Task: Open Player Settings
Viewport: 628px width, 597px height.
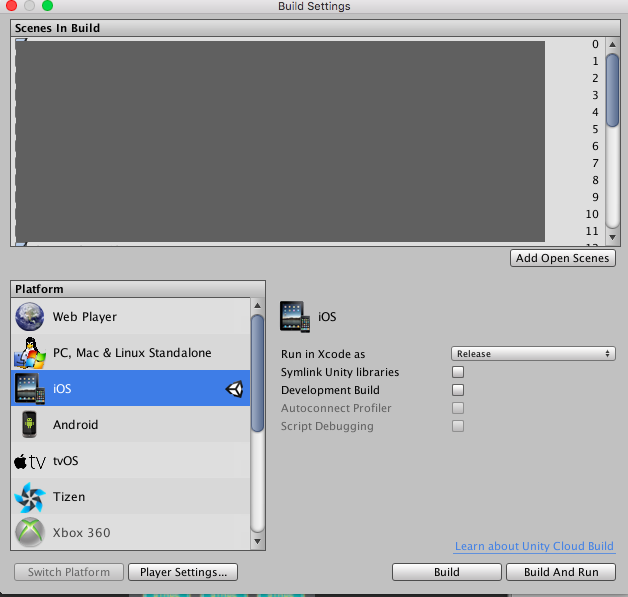Action: [x=183, y=572]
